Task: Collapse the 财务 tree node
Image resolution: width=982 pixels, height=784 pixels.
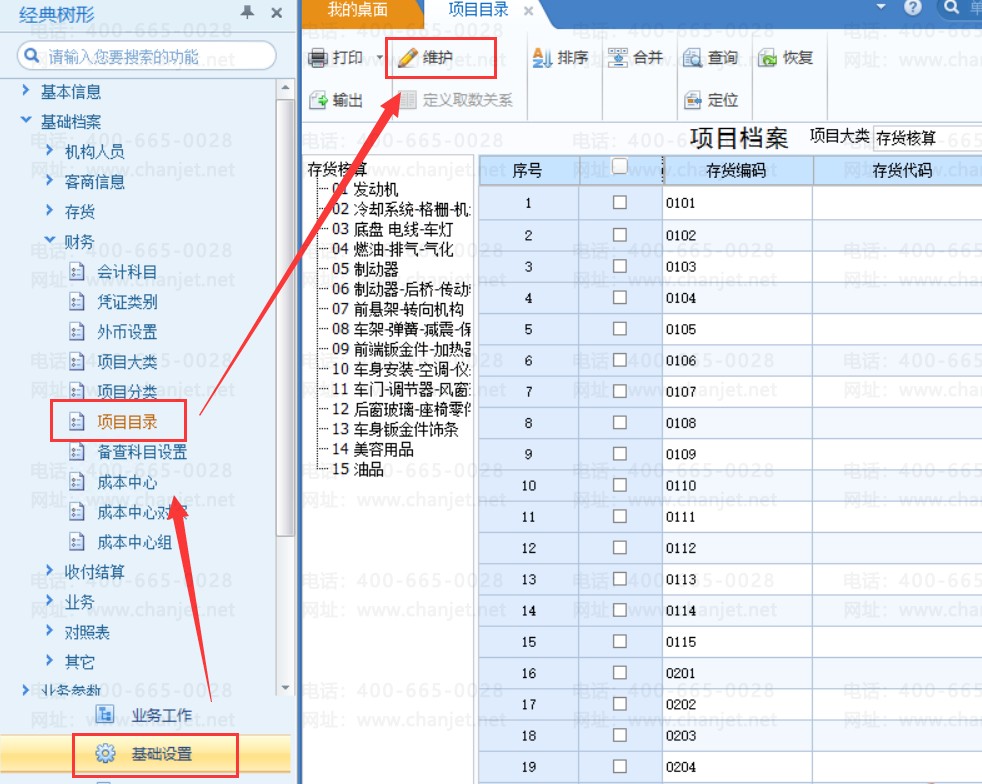Action: [49, 239]
